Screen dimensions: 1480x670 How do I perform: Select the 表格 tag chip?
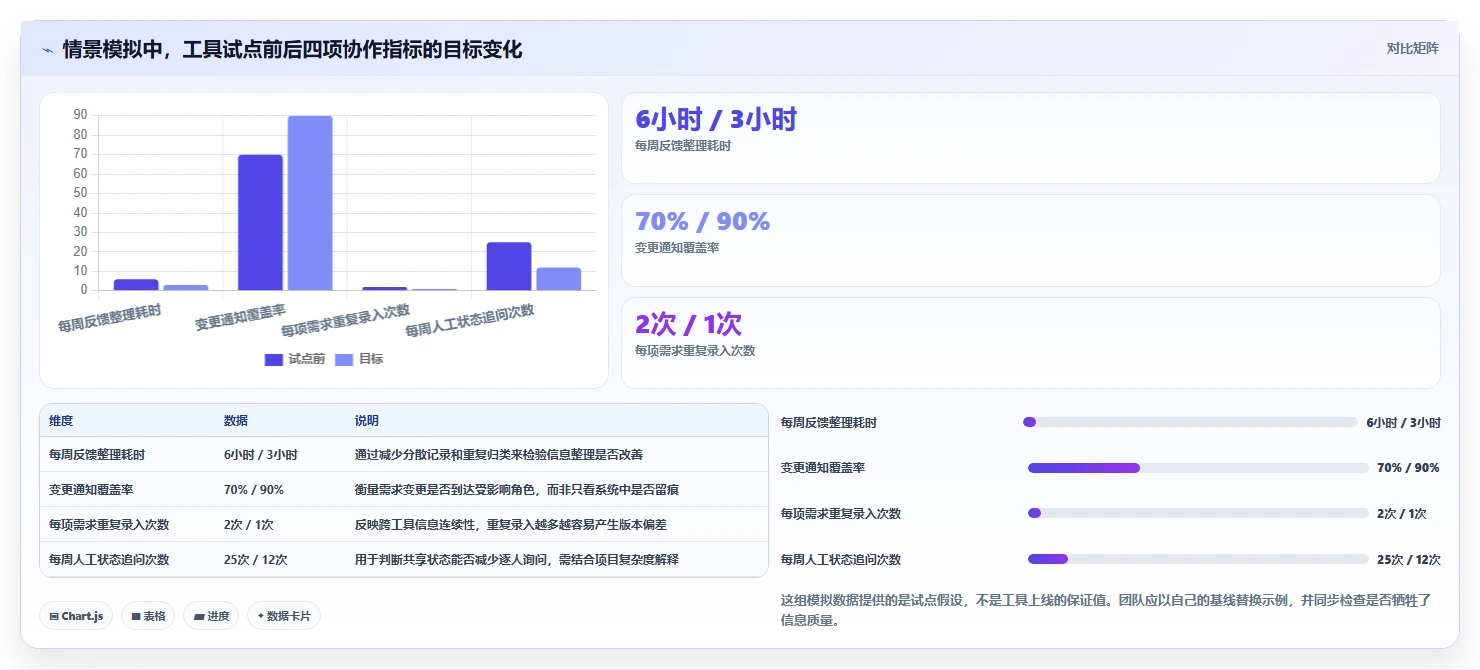(148, 616)
